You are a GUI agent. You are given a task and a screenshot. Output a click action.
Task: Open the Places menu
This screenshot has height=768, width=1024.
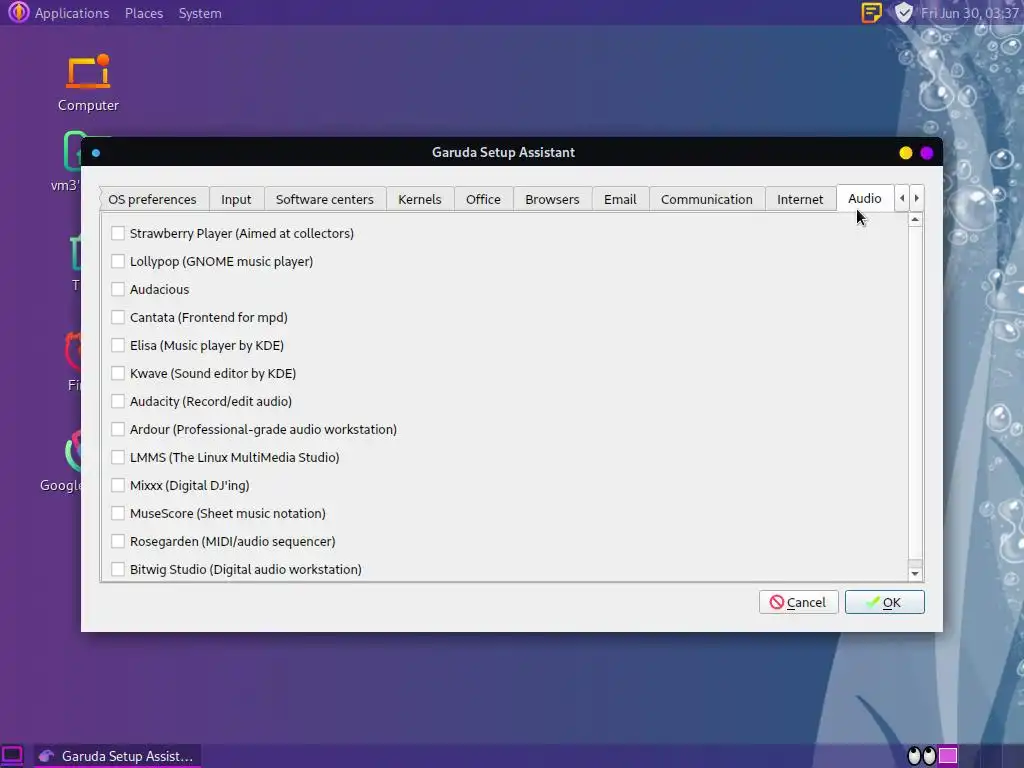tap(144, 13)
